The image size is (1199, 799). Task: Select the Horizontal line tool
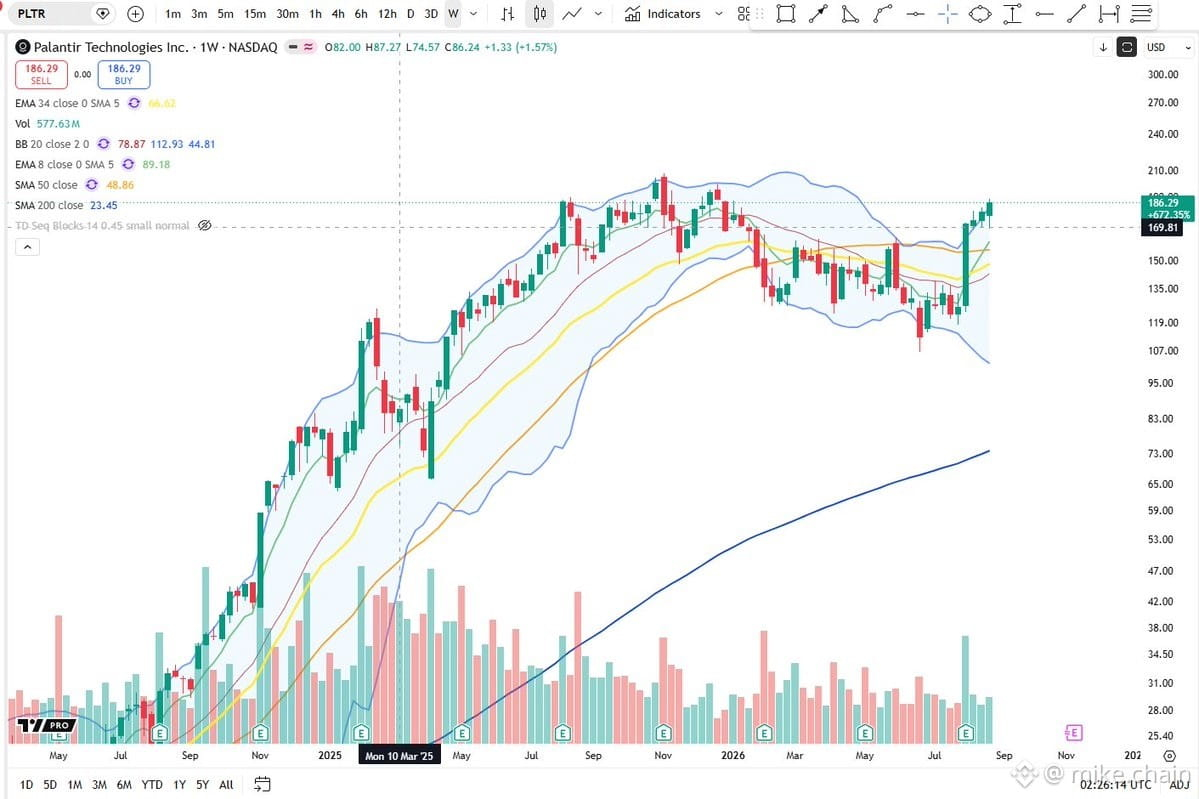coord(915,14)
